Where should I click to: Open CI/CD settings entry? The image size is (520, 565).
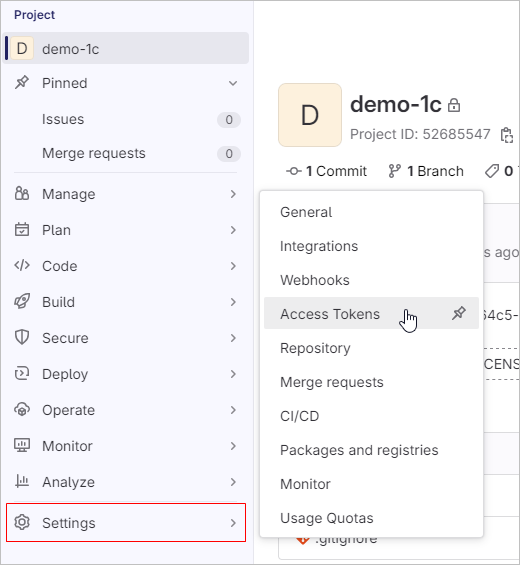click(x=299, y=416)
